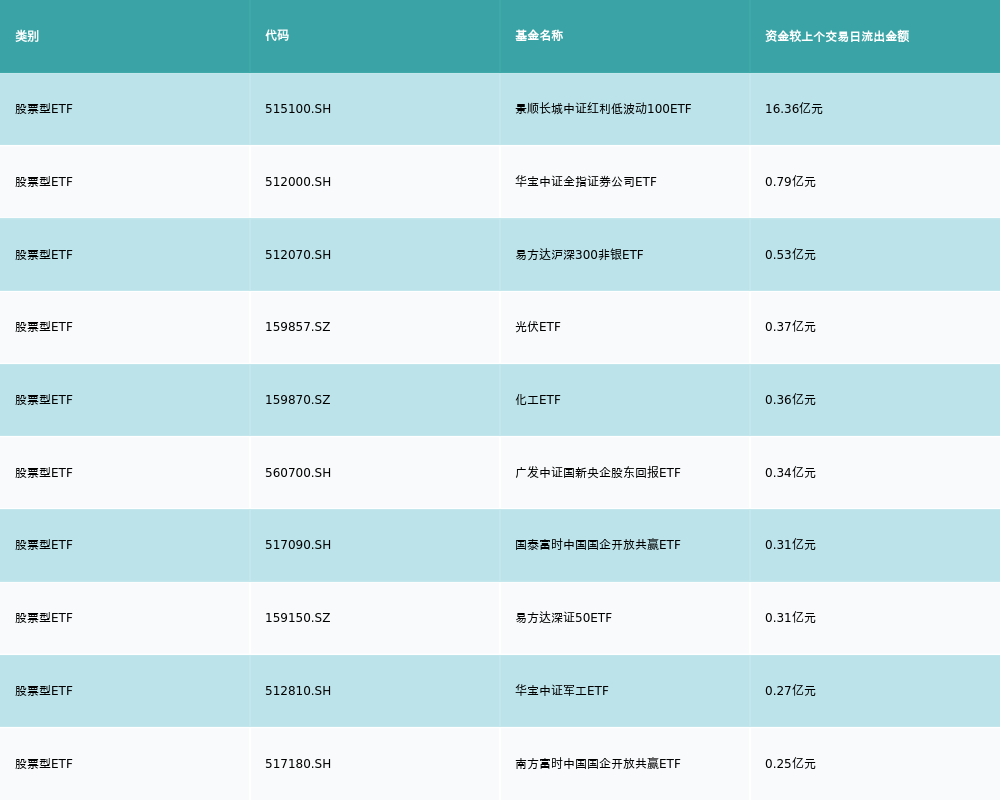The width and height of the screenshot is (1000, 800).
Task: Click fund name 光伏ETF
Action: click(x=538, y=327)
